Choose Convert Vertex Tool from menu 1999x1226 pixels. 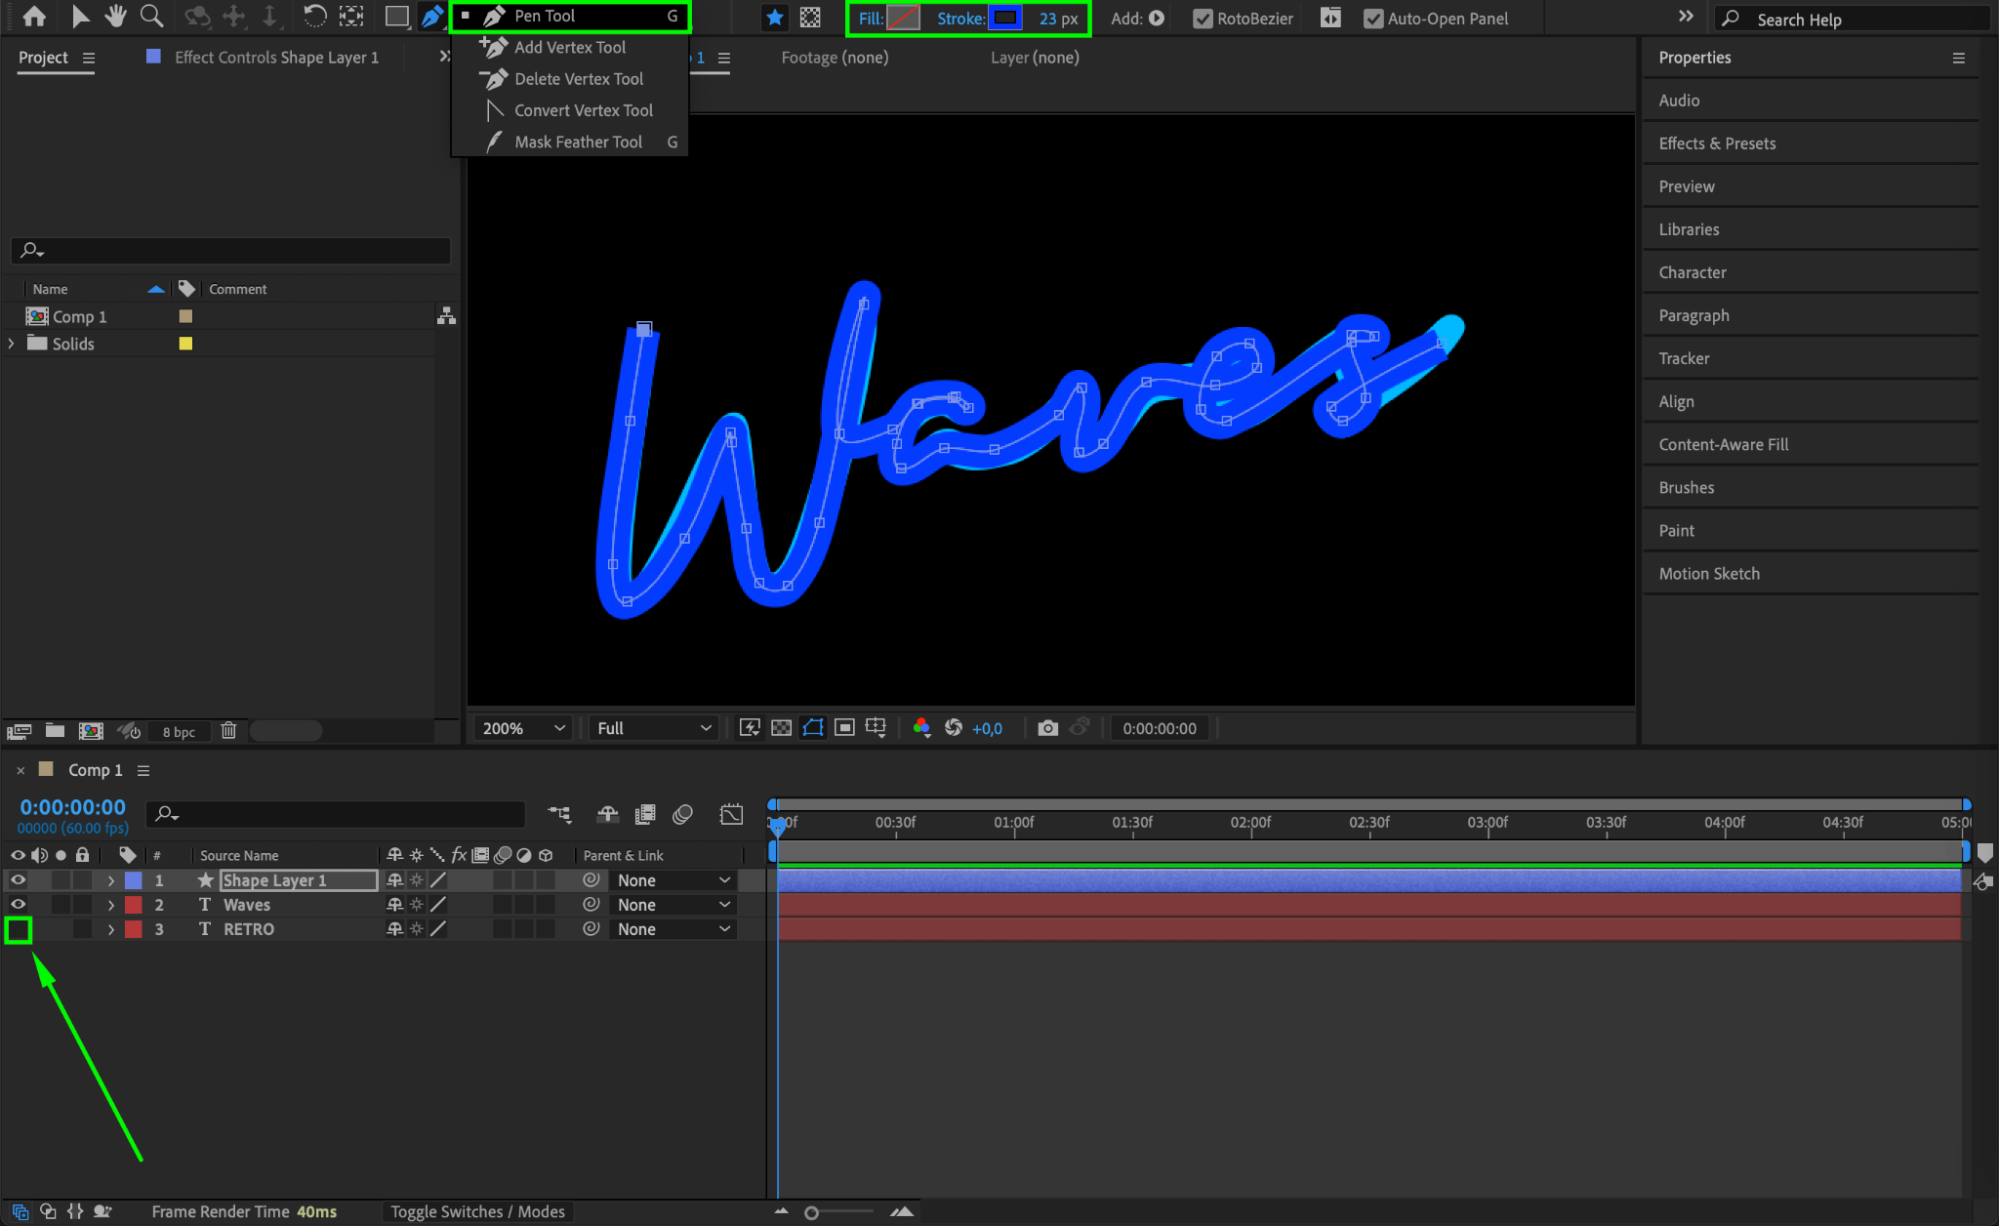tap(583, 110)
